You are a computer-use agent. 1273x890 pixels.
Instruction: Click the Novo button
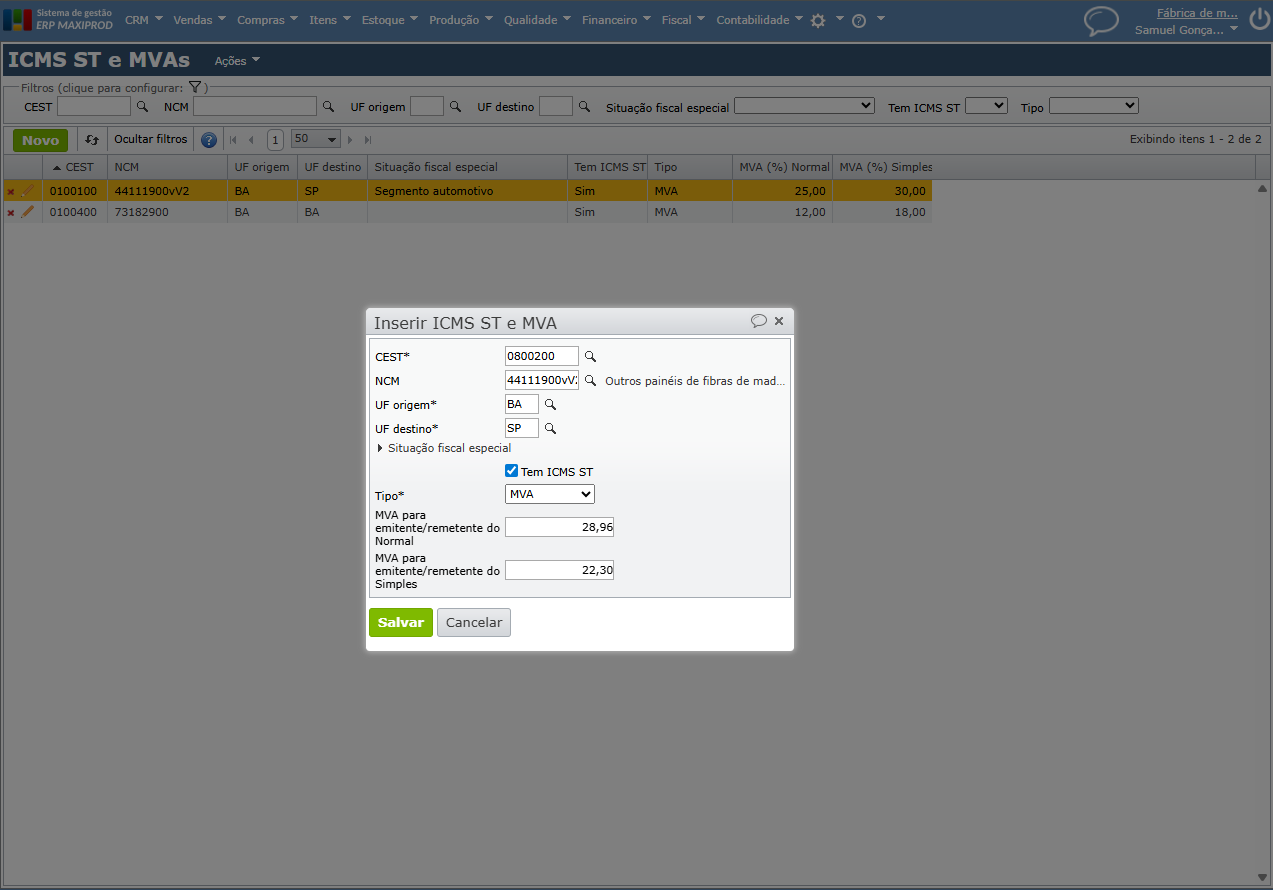click(41, 140)
